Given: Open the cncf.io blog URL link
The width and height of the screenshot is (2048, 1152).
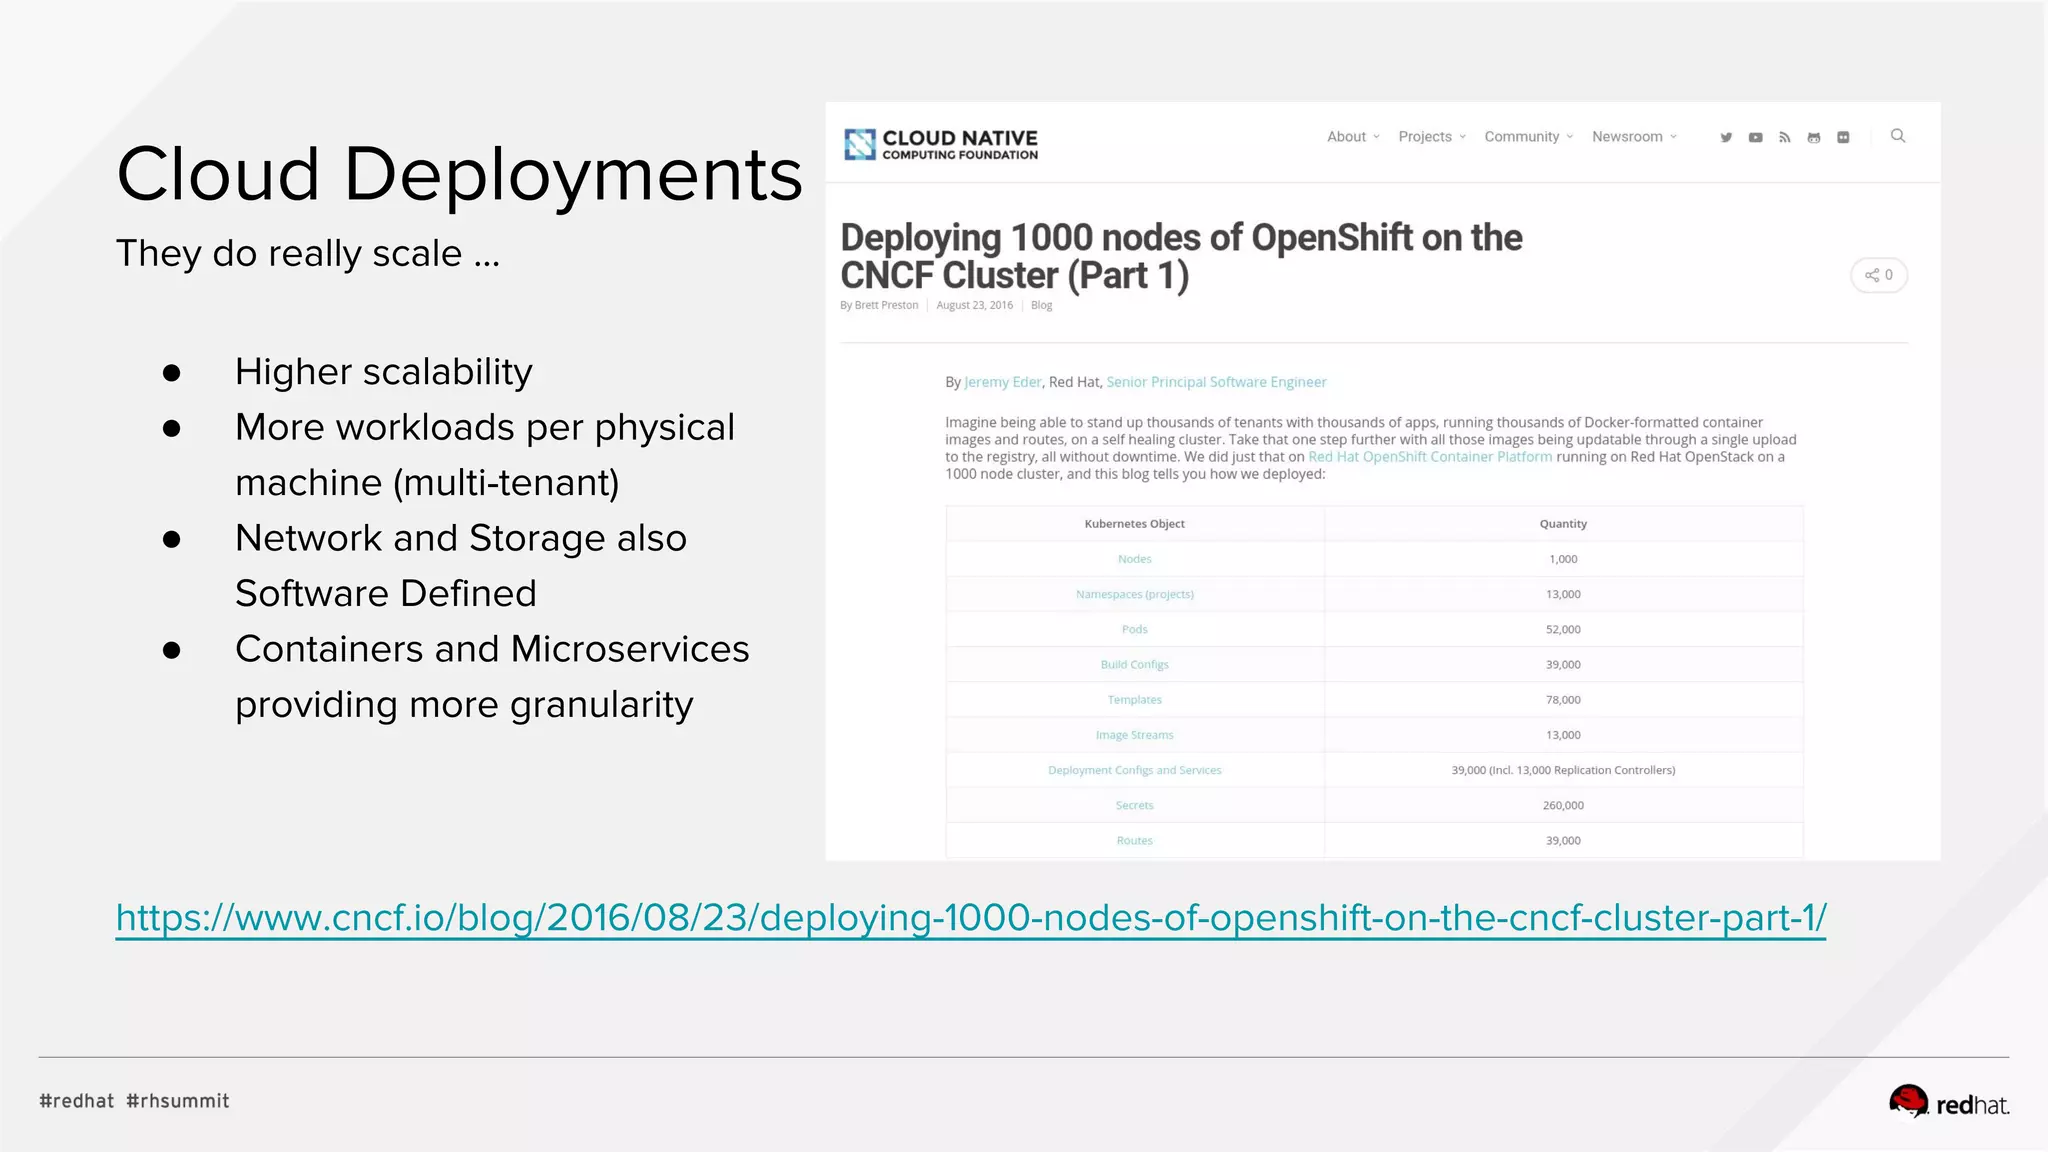Looking at the screenshot, I should coord(971,918).
